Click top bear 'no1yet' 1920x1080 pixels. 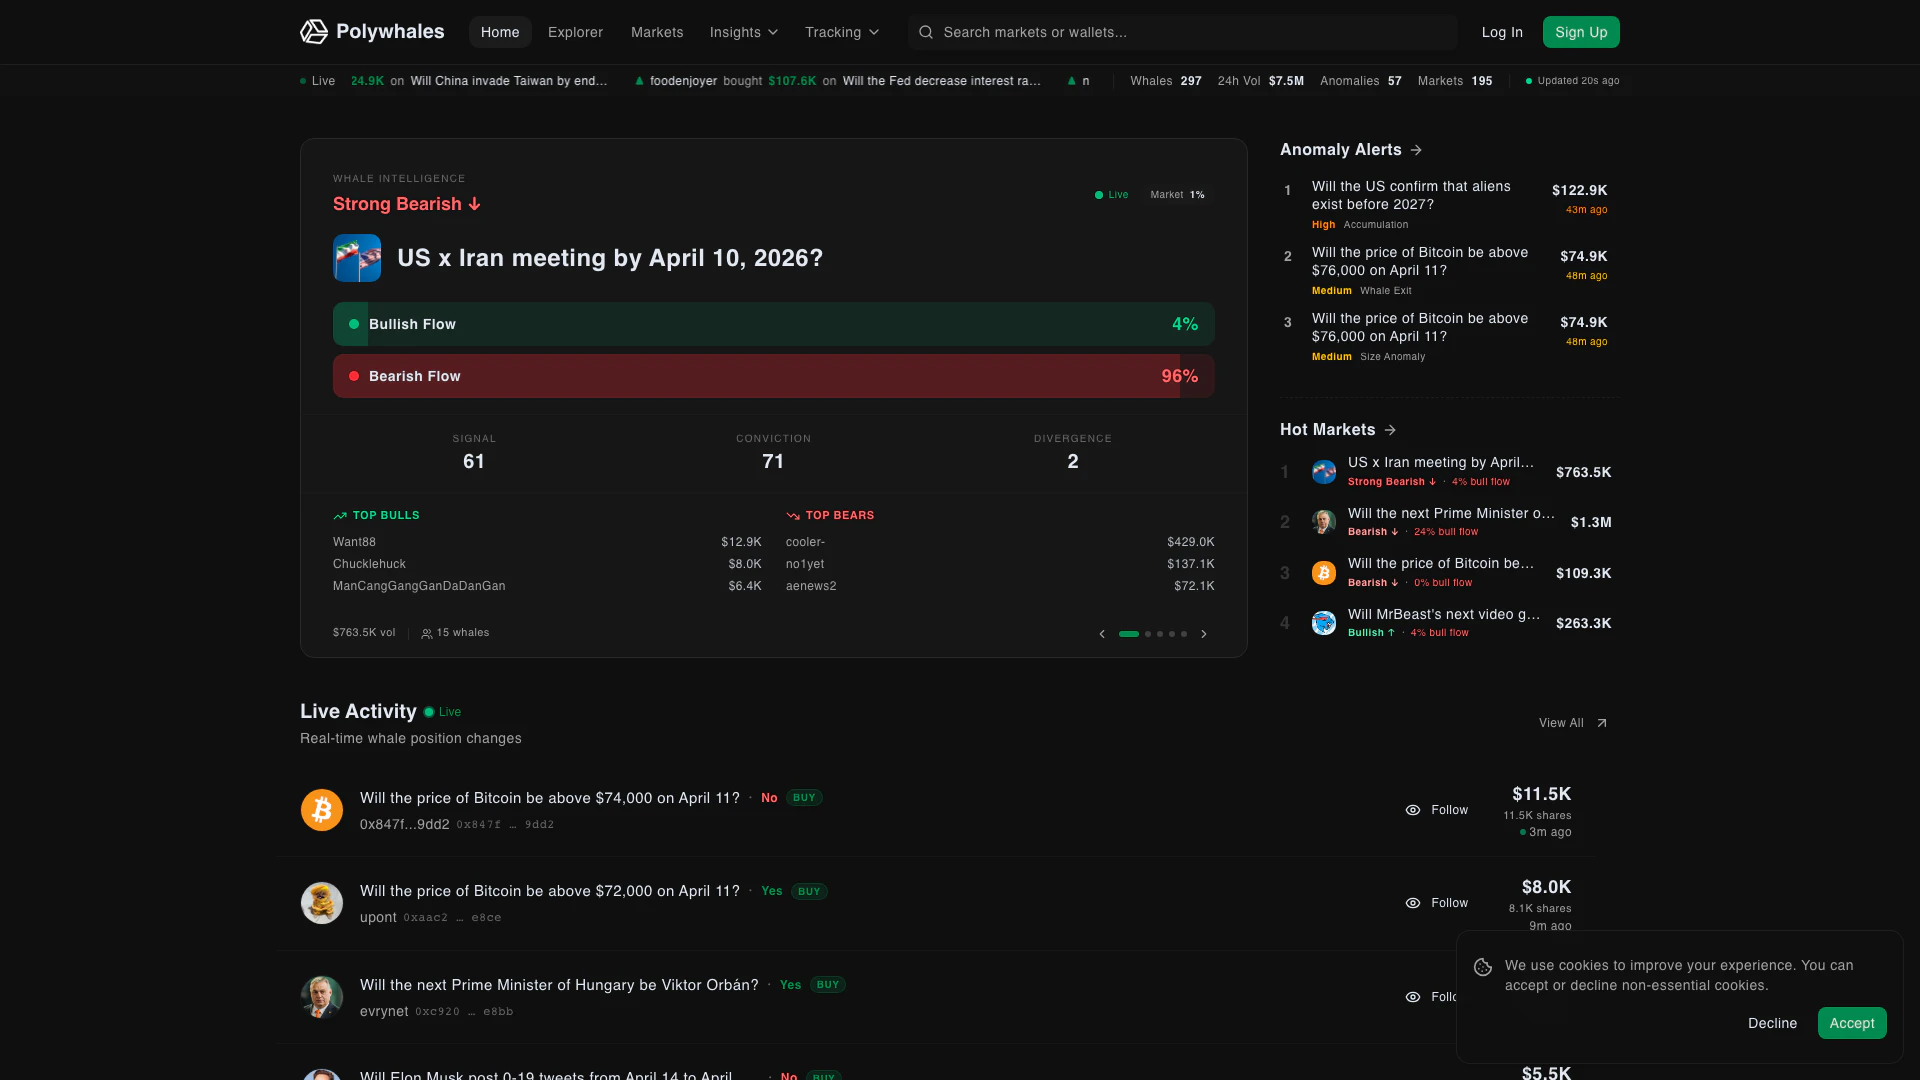tap(805, 564)
